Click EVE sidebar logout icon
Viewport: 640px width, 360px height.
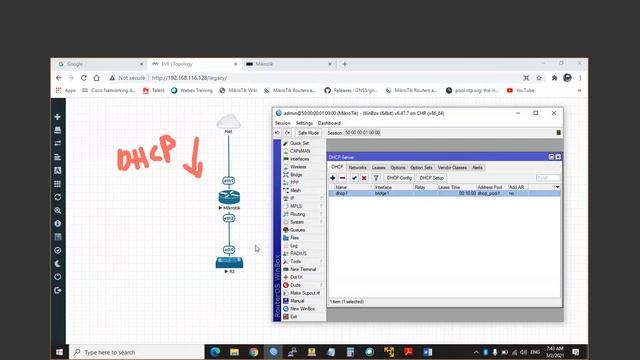coord(58,290)
